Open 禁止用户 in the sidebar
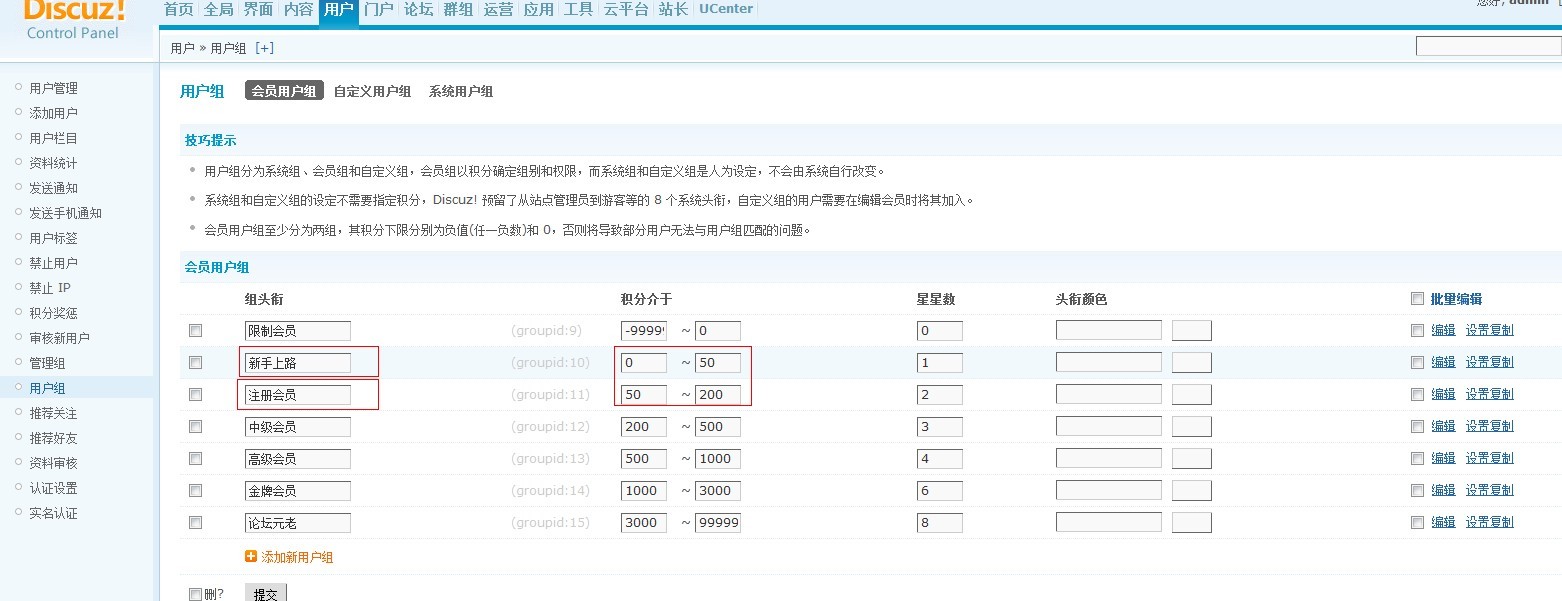Image resolution: width=1562 pixels, height=601 pixels. 53,263
